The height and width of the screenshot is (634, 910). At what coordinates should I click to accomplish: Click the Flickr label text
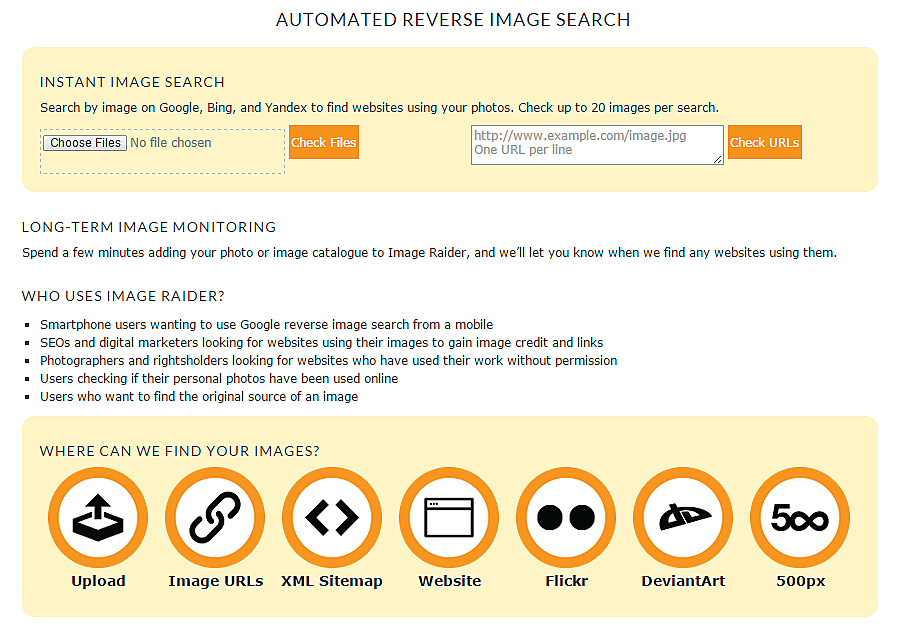point(566,581)
